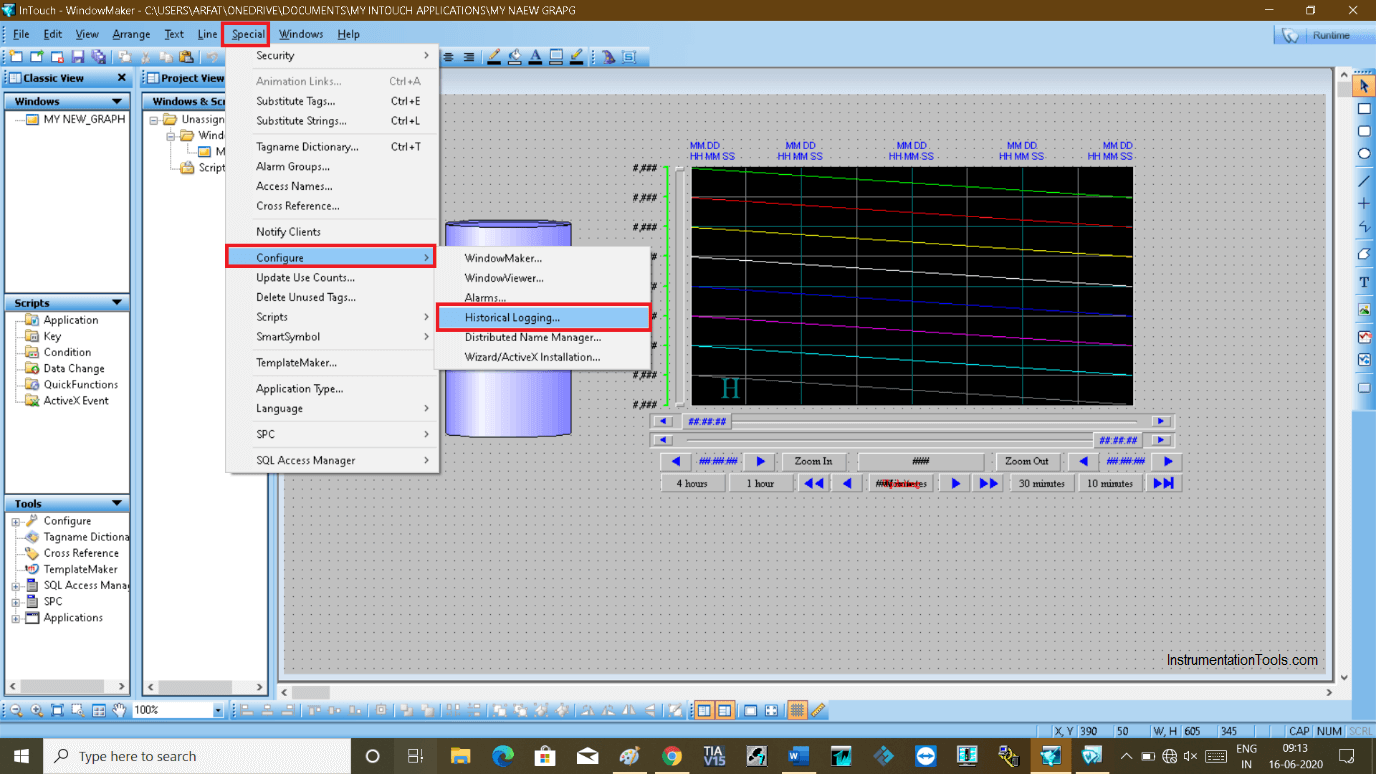
Task: Choose Historical Logging from Configure submenu
Action: pos(543,317)
